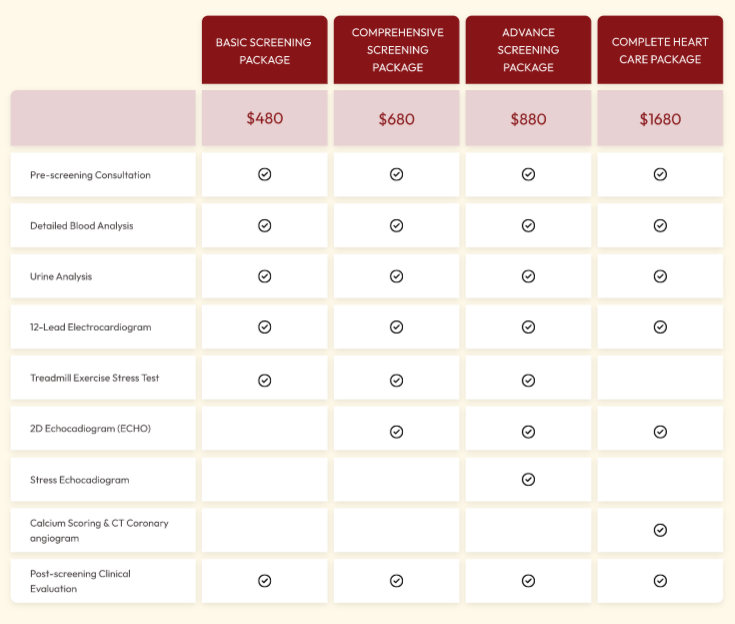Click Complete Heart Care checkmark for Calcium Scoring
Image resolution: width=735 pixels, height=624 pixels.
[660, 530]
